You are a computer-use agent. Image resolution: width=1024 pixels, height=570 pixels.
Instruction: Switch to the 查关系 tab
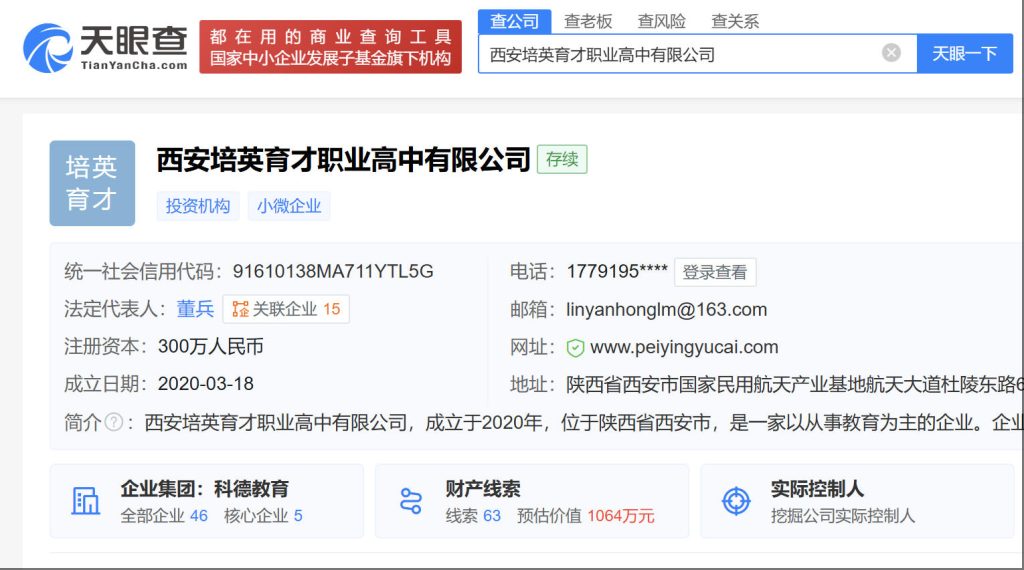[735, 22]
